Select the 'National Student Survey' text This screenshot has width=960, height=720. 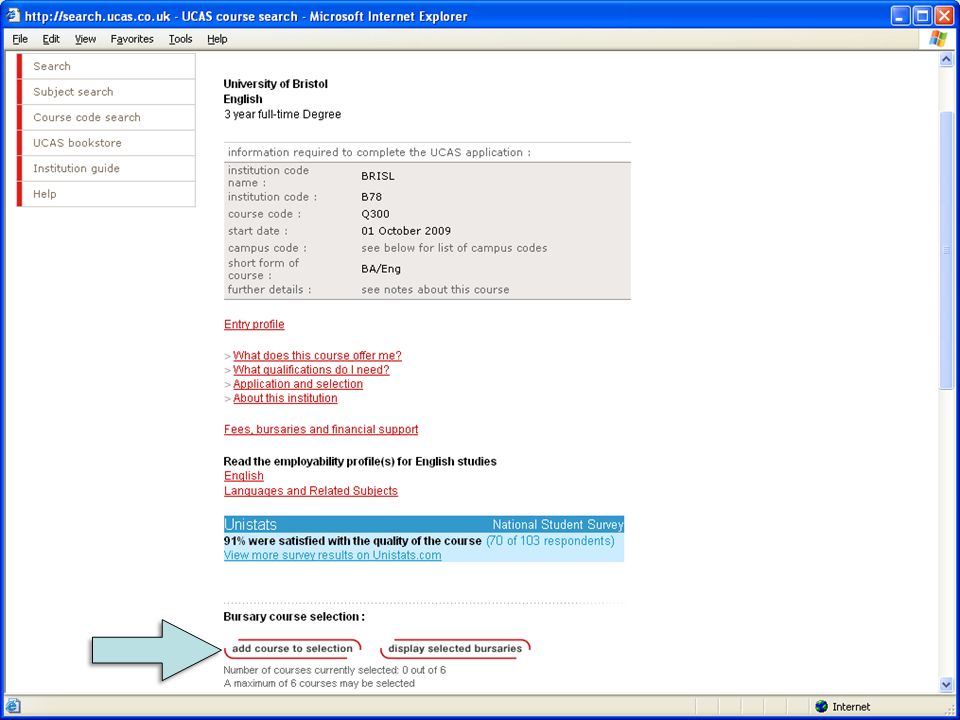[x=558, y=525]
